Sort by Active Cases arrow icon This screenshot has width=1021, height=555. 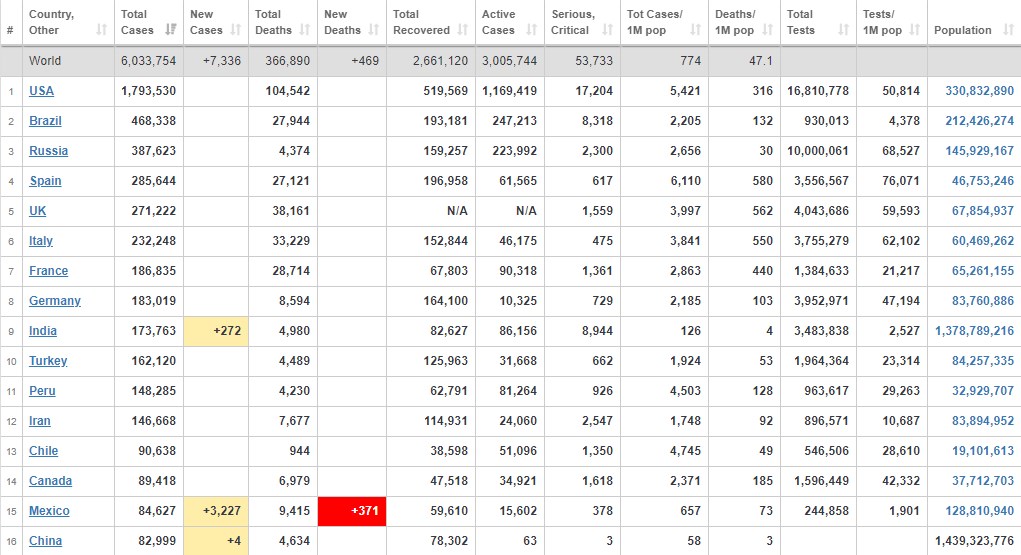[x=532, y=30]
